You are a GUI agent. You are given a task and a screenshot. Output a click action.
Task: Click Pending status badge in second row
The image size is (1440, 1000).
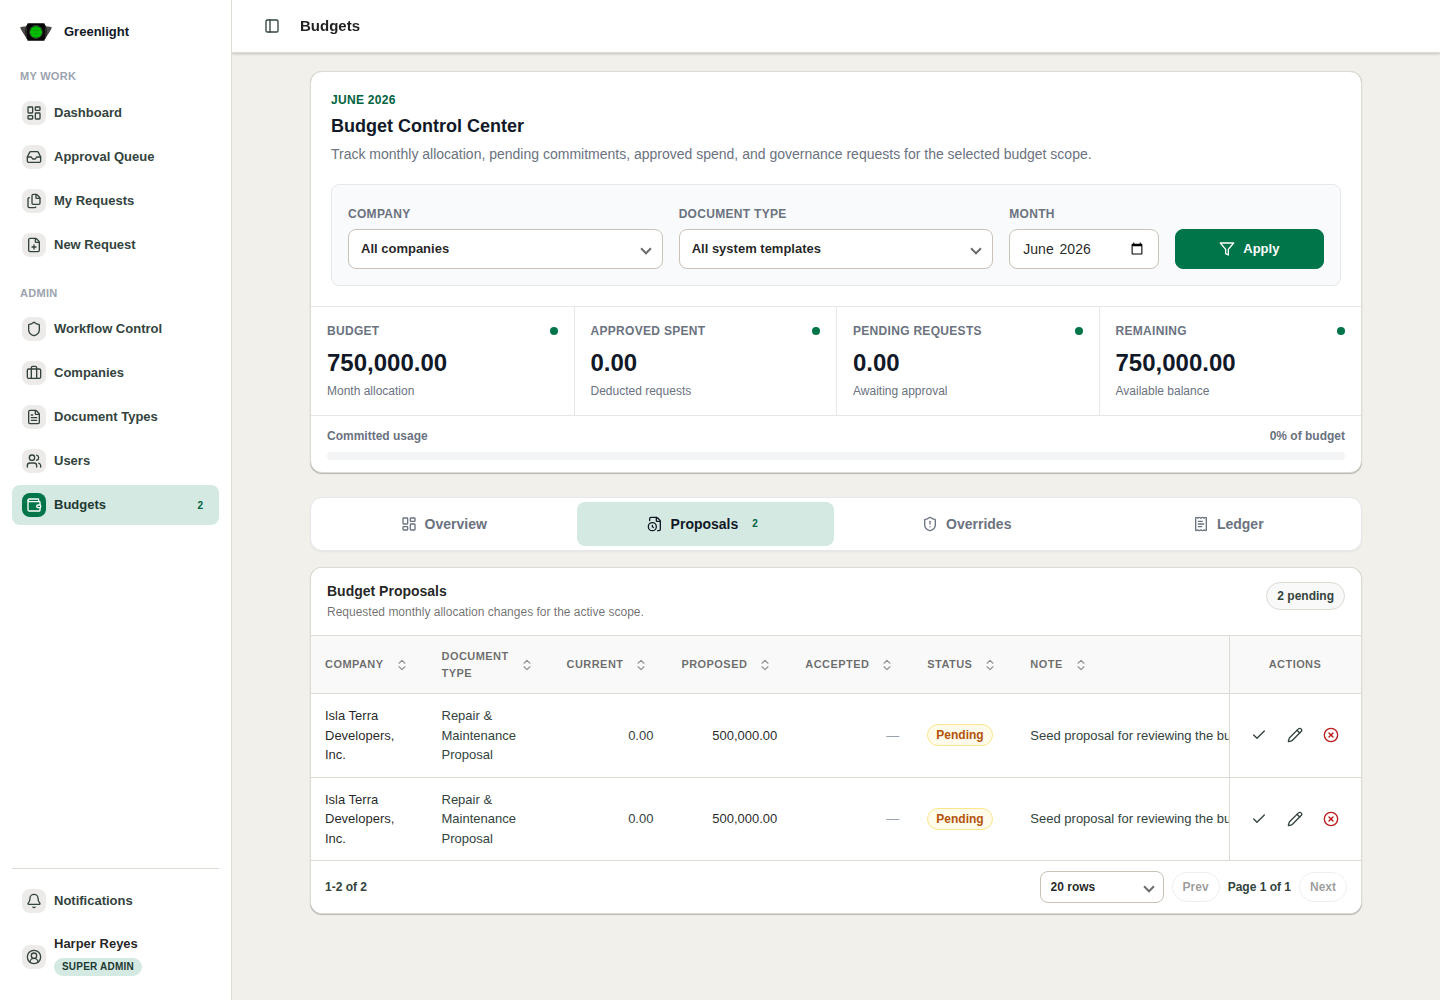coord(960,819)
